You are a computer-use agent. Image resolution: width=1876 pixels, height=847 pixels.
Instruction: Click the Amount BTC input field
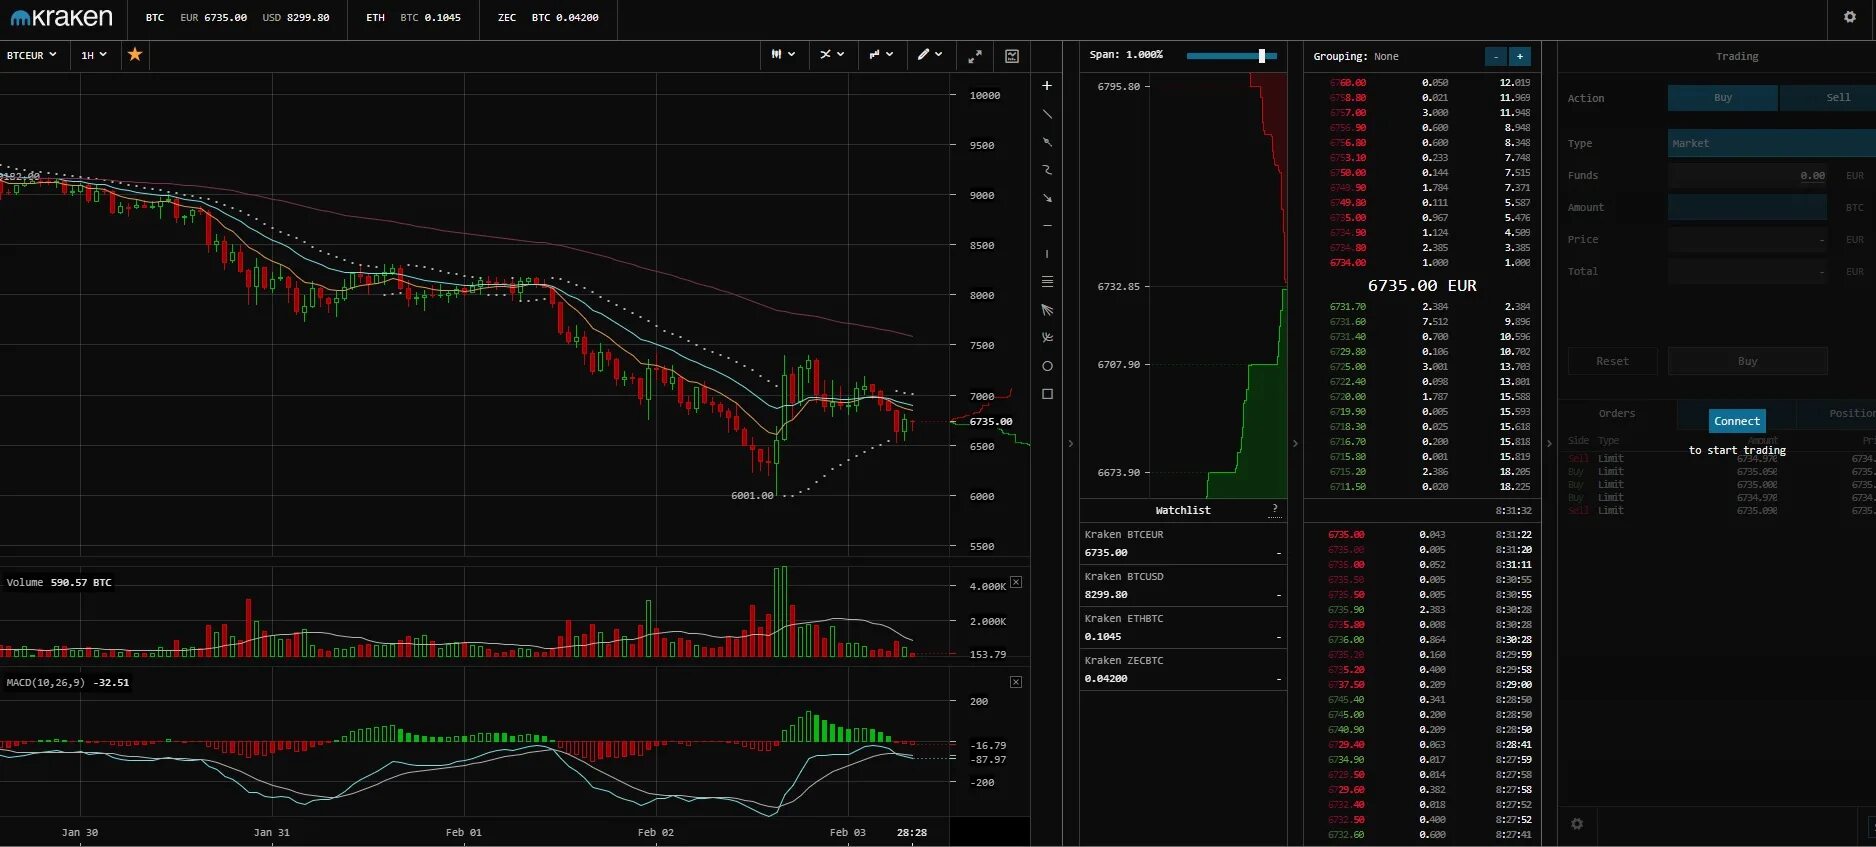[1747, 208]
